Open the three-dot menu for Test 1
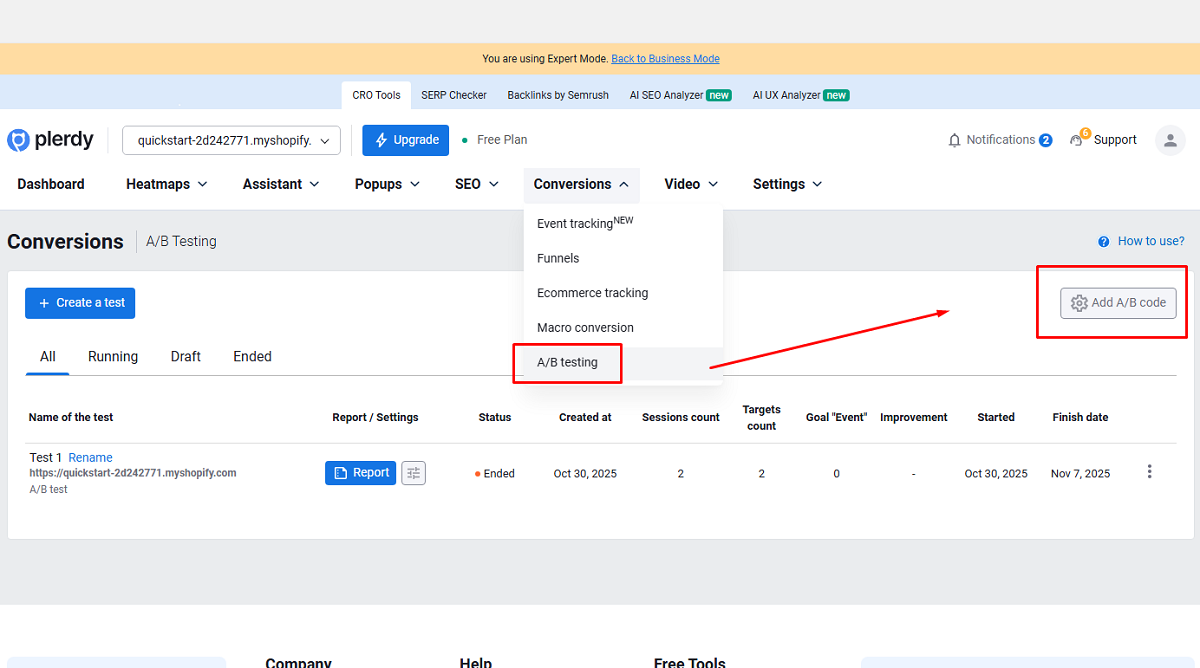The width and height of the screenshot is (1200, 668). pos(1149,472)
